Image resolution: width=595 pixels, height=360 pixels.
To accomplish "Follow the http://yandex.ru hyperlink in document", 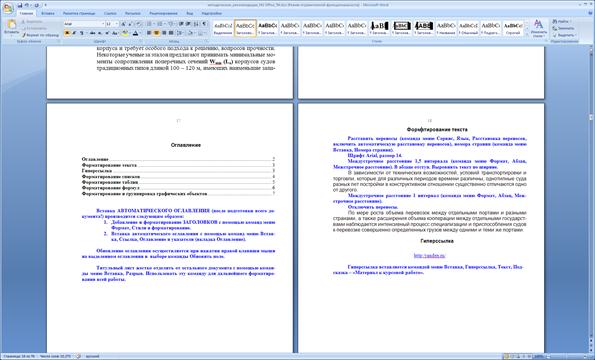I will [x=429, y=255].
